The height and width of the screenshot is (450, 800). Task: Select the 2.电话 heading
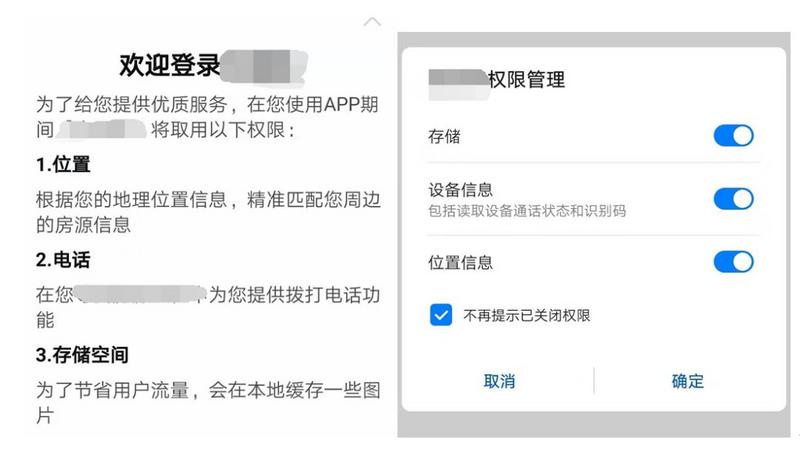click(63, 260)
